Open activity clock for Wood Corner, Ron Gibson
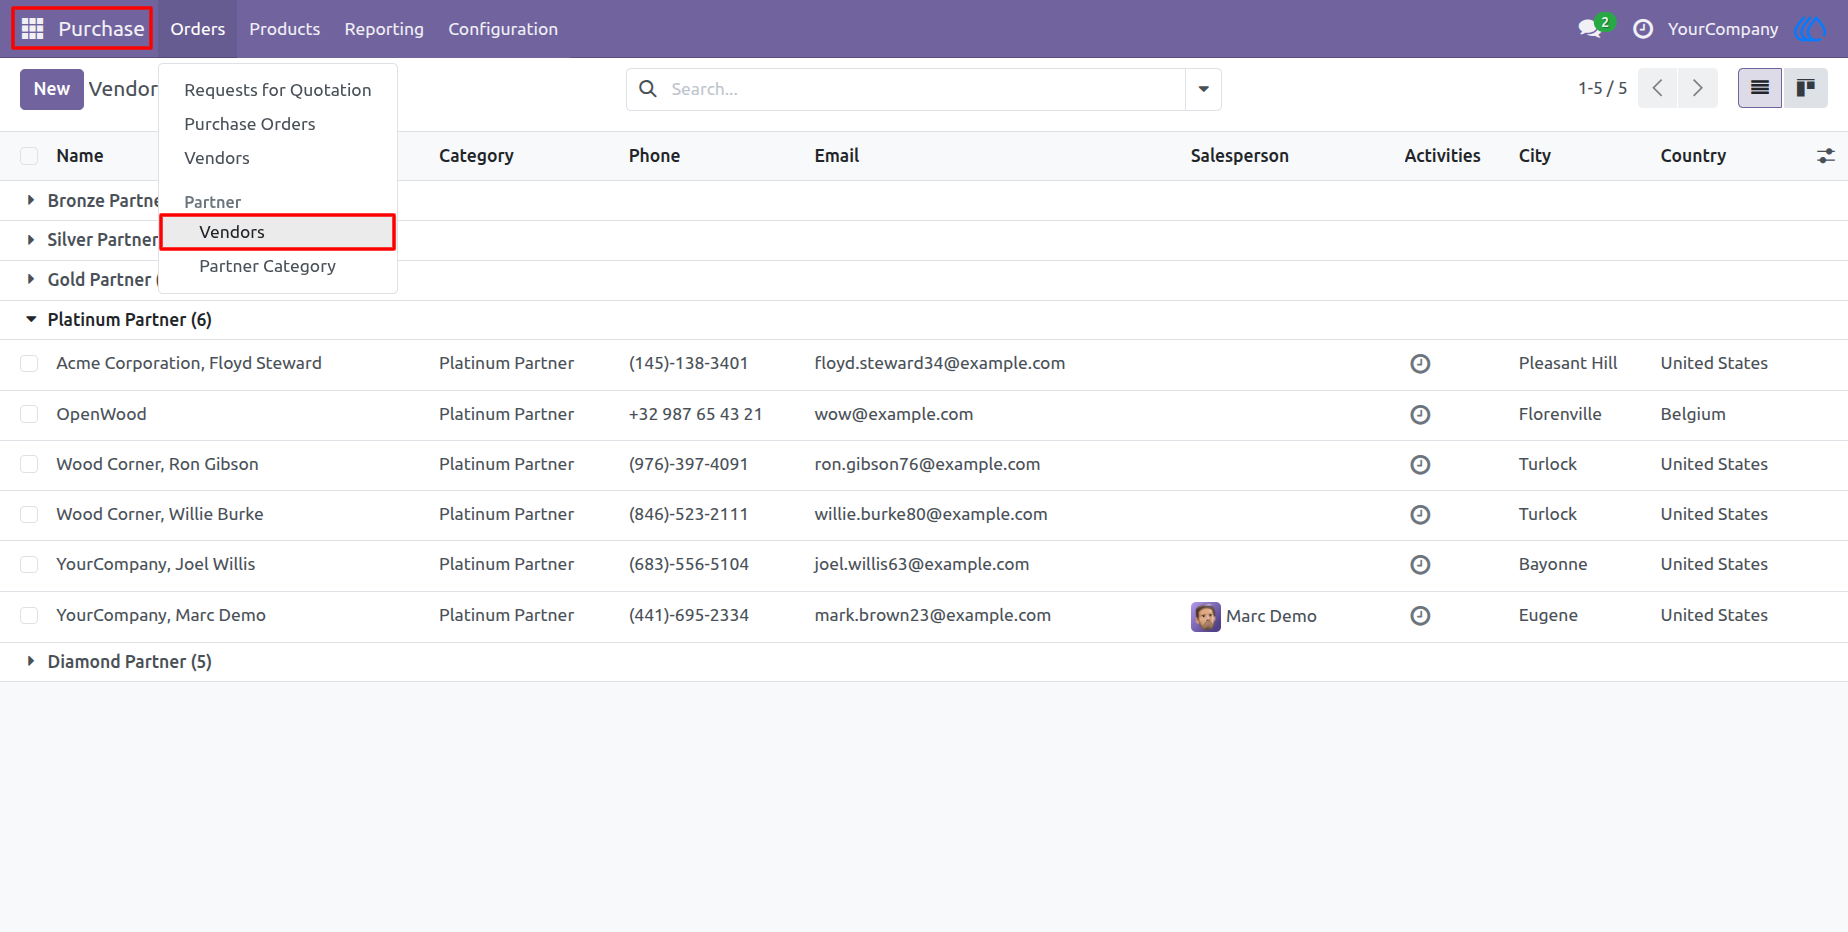 coord(1420,465)
